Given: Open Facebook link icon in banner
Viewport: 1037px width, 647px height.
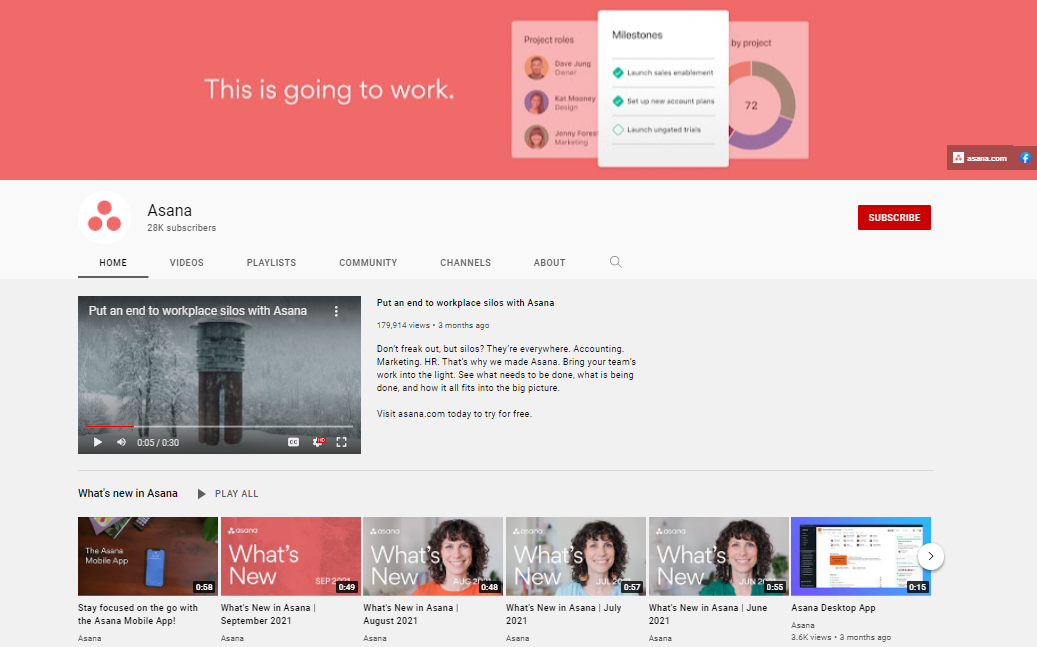Looking at the screenshot, I should coord(1025,158).
